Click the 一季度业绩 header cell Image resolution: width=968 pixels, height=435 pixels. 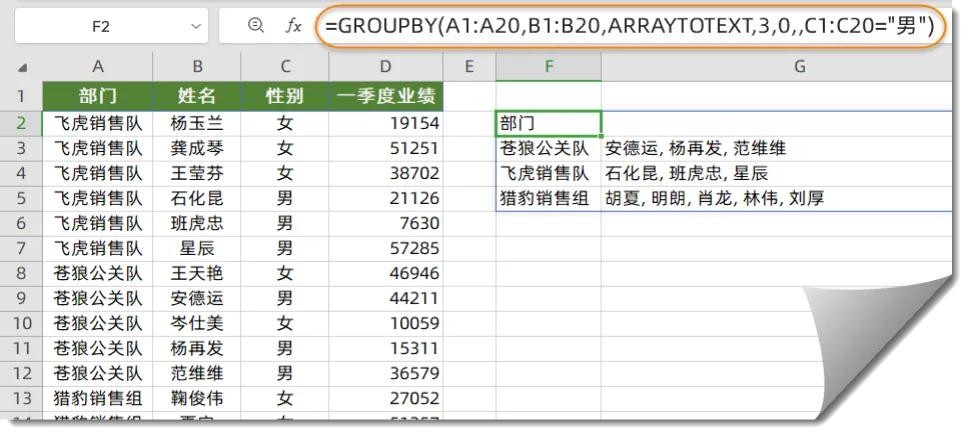click(x=386, y=97)
